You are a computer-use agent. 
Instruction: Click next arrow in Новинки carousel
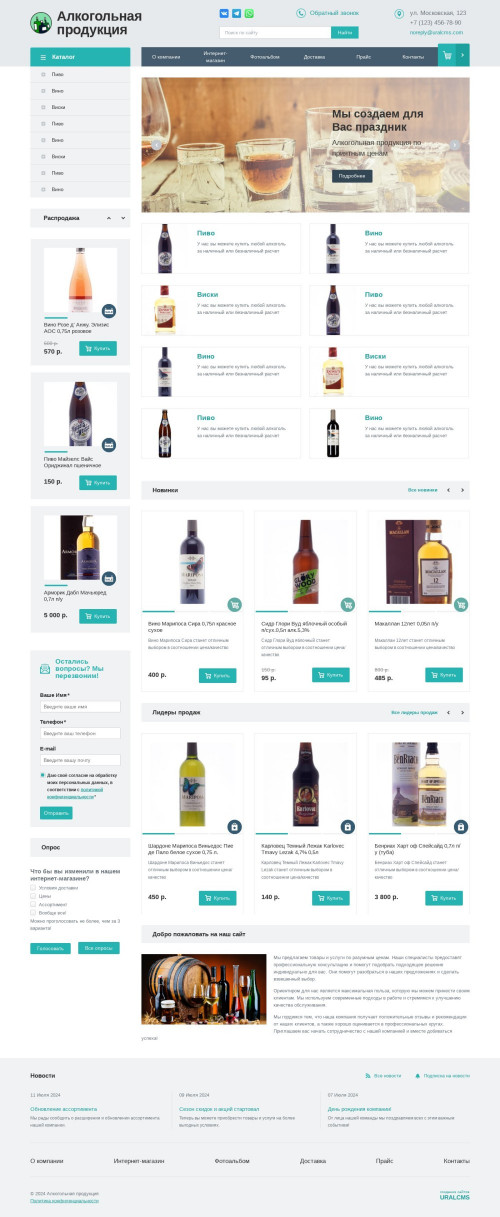click(x=462, y=490)
